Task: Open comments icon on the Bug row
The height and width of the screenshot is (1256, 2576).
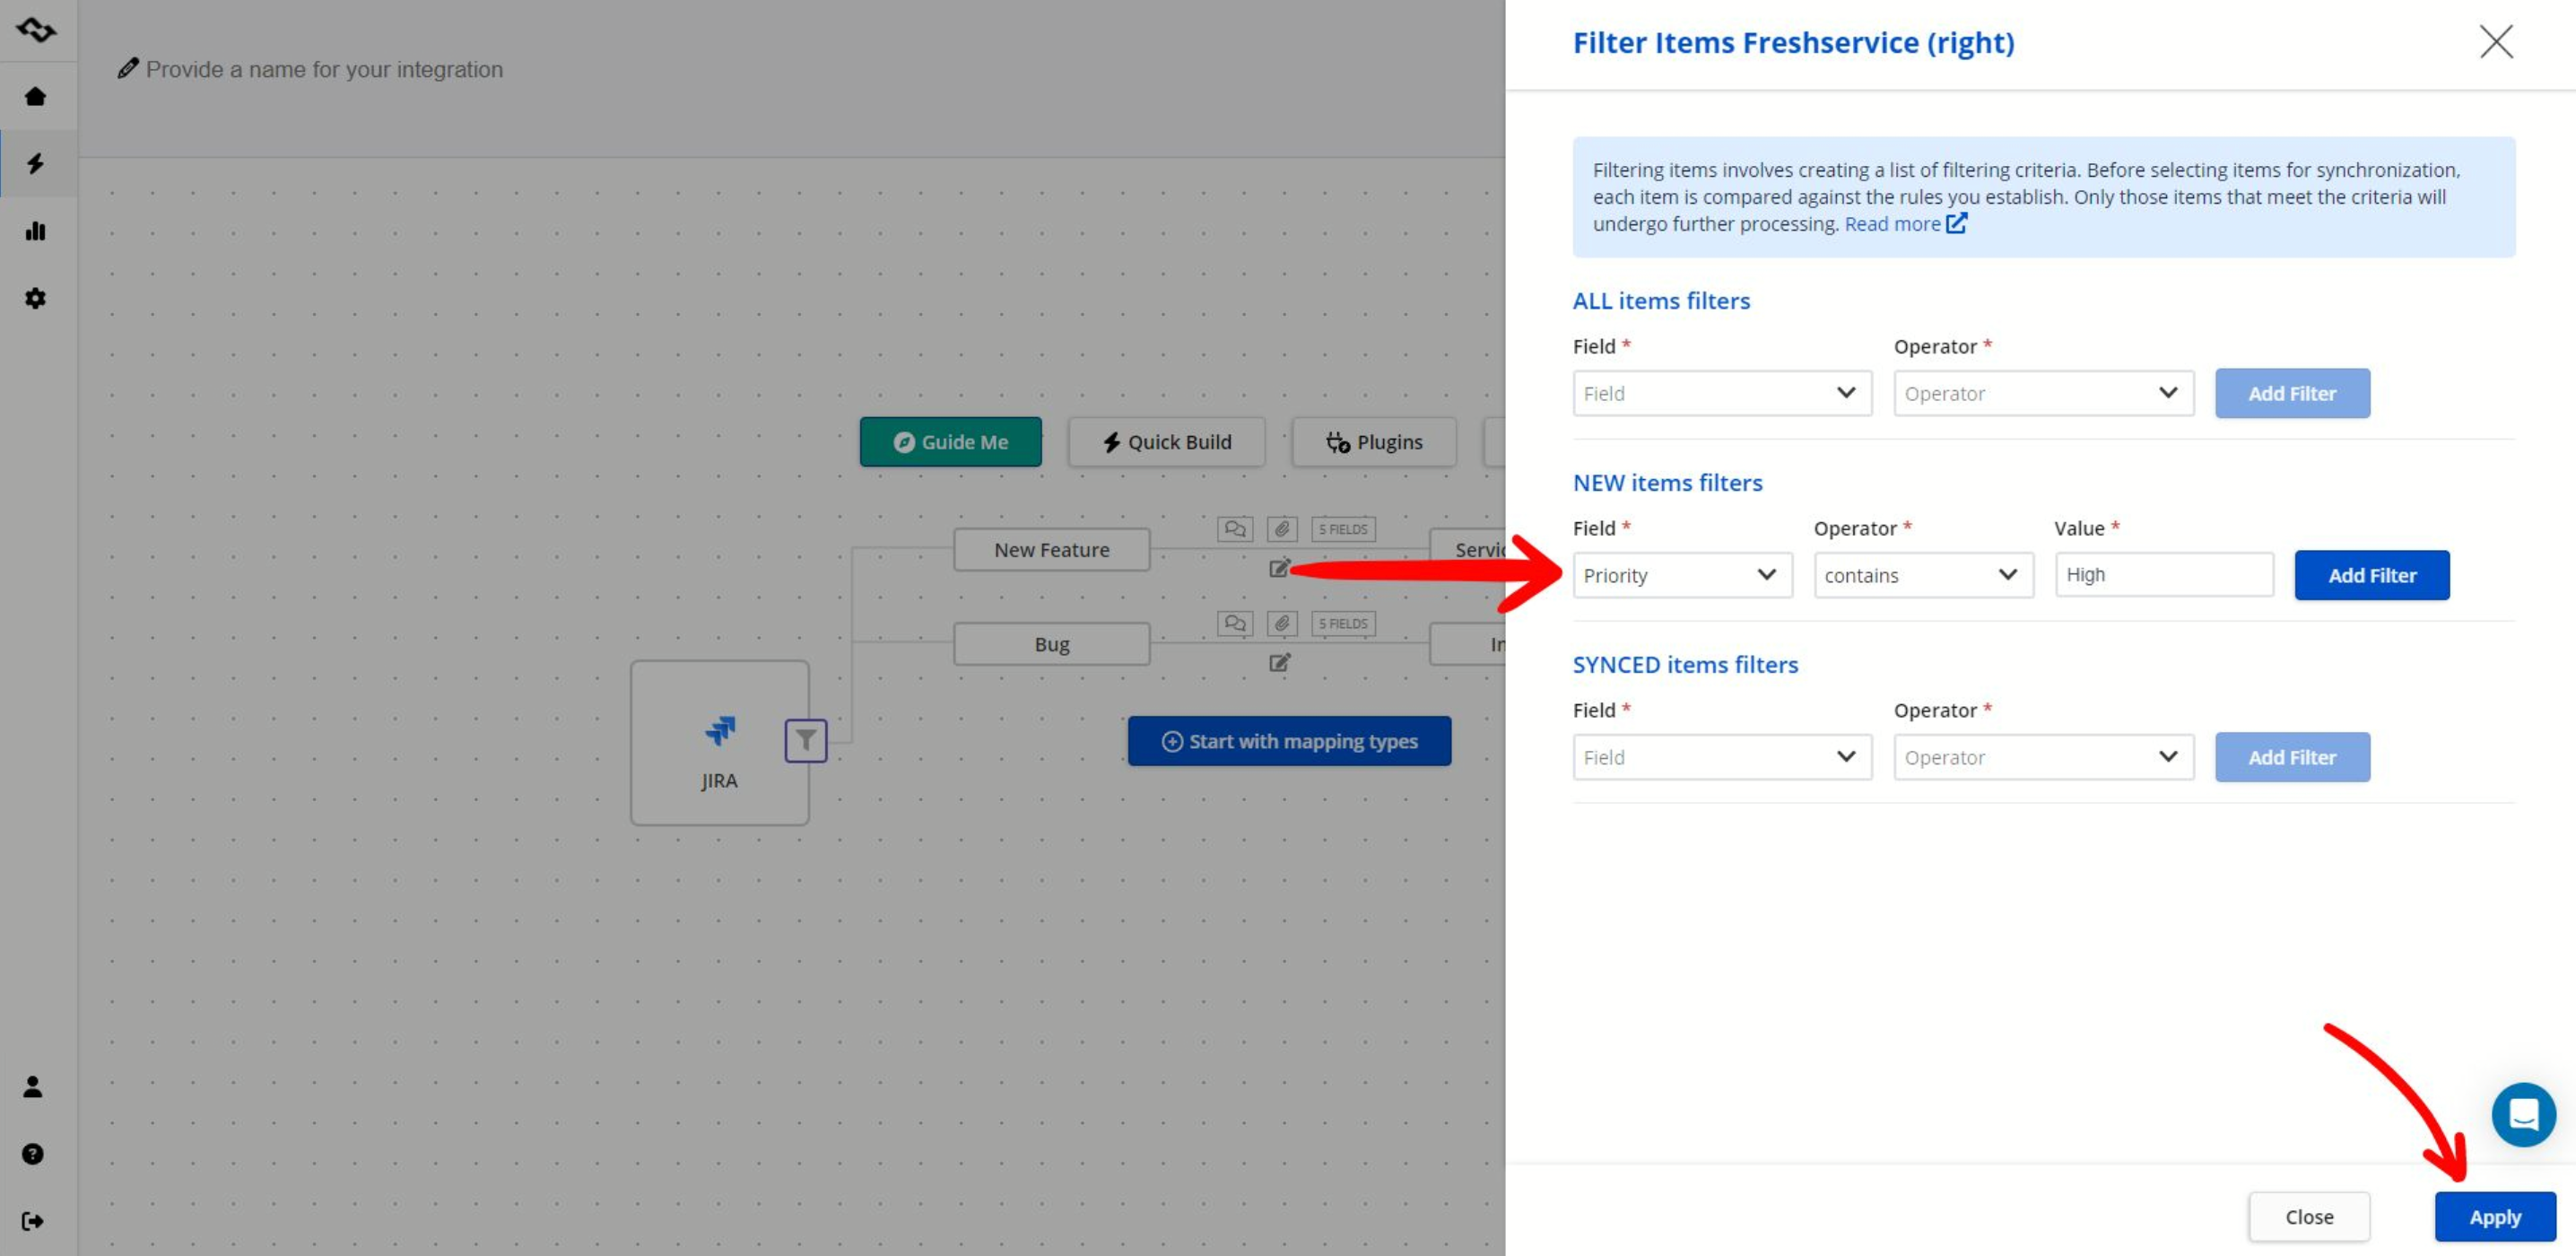Action: tap(1235, 623)
